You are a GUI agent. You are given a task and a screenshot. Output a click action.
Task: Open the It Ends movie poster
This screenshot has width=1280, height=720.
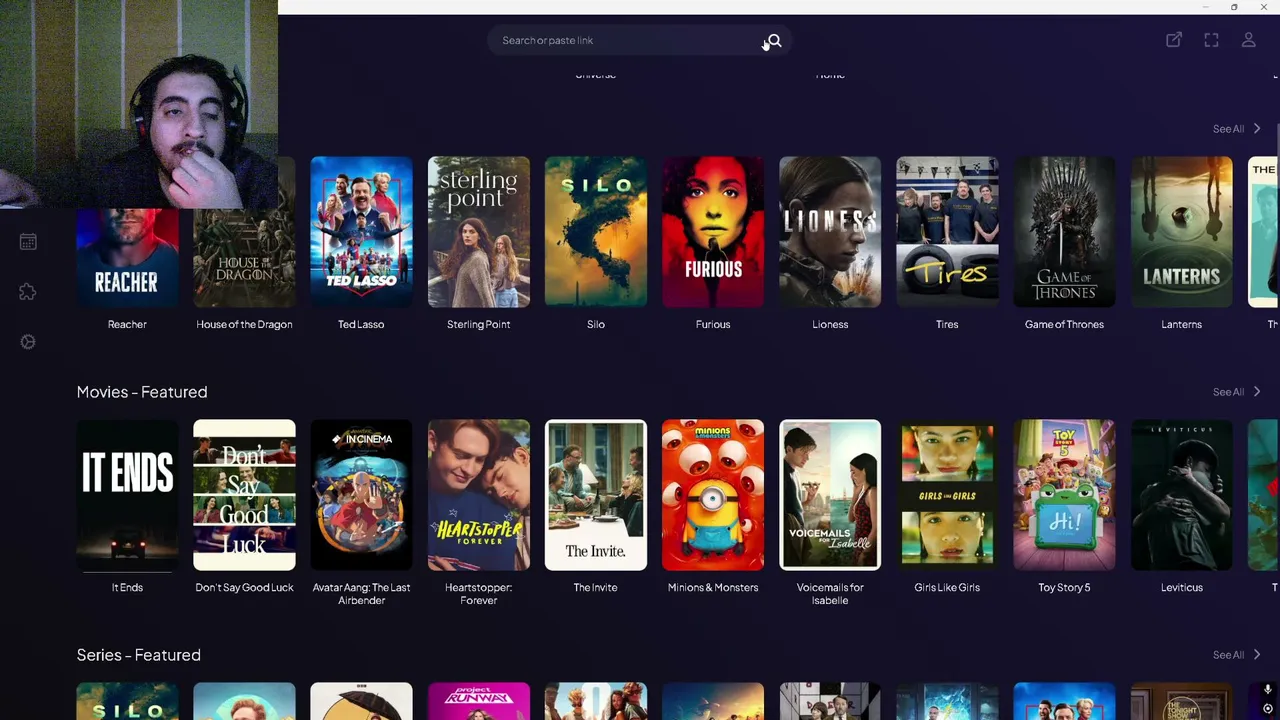127,495
